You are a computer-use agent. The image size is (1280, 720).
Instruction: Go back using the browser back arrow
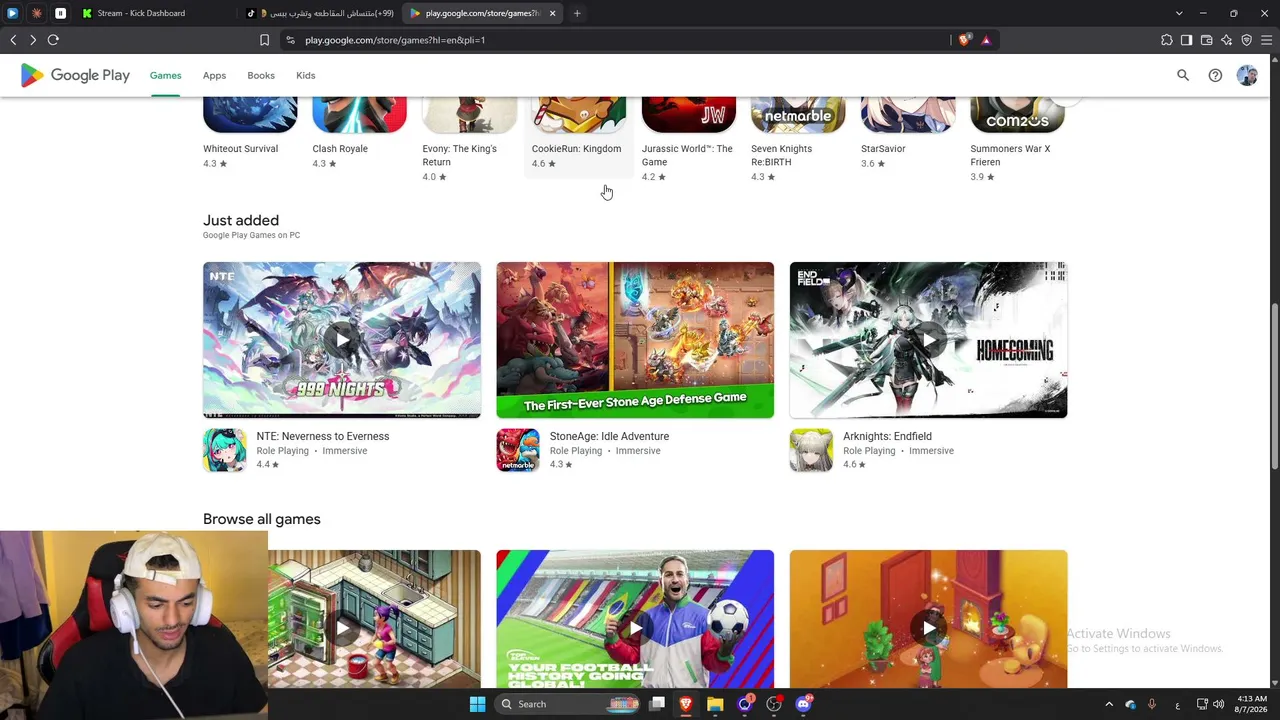13,40
